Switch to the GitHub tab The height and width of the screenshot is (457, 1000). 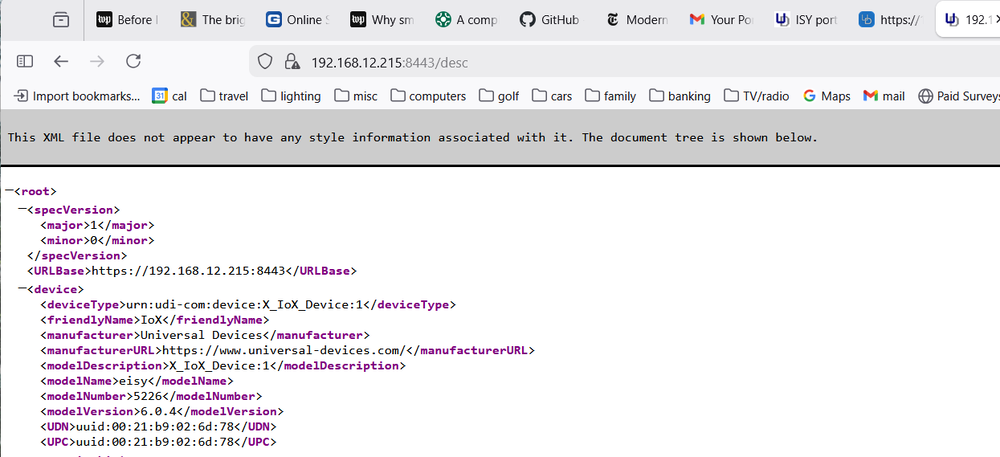click(550, 19)
